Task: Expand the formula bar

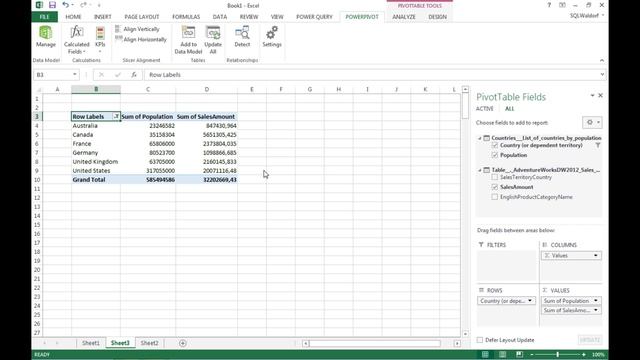Action: (x=602, y=75)
